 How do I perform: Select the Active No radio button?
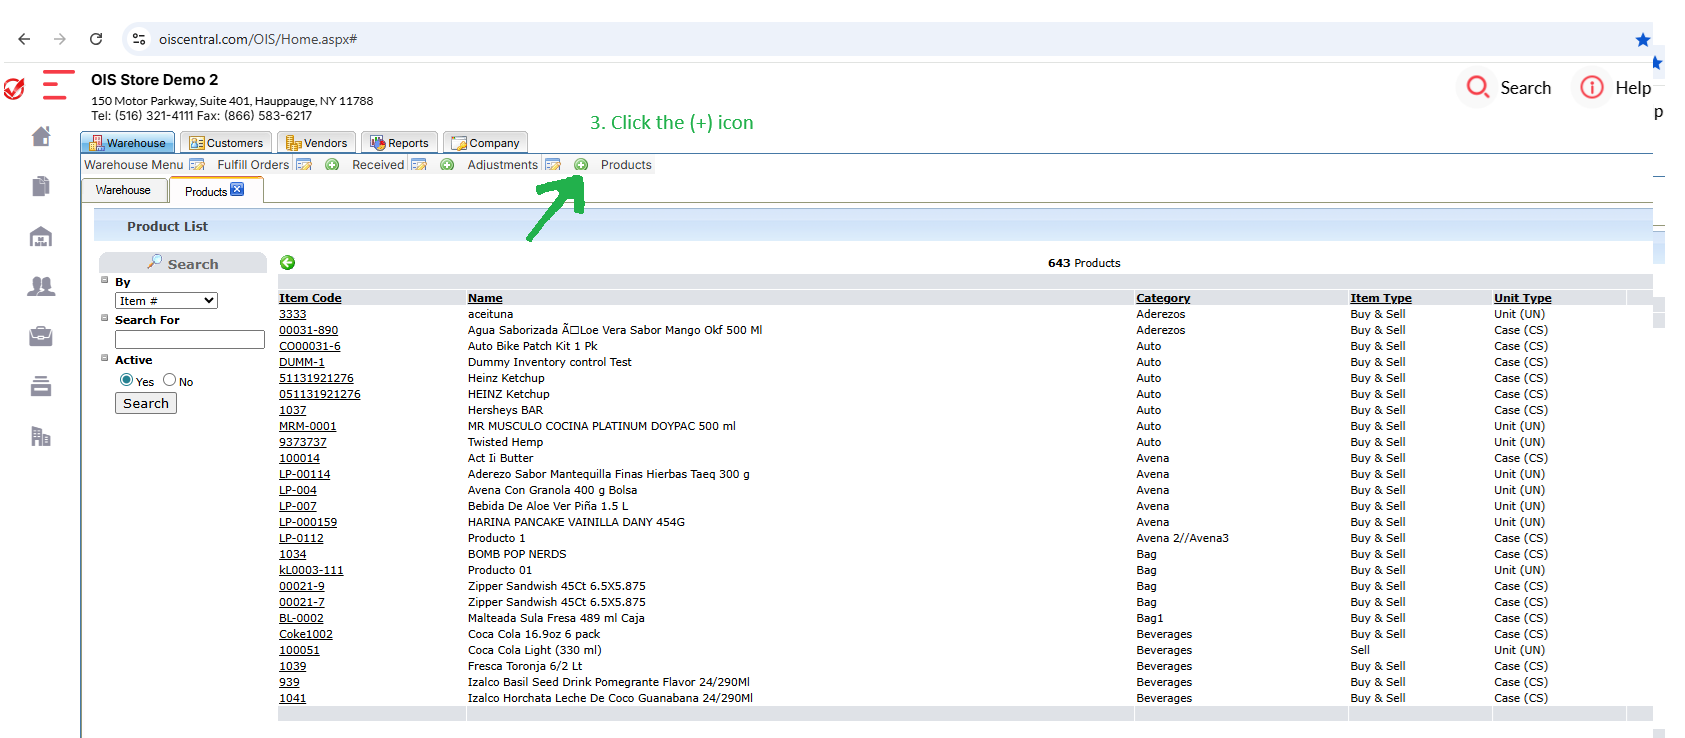tap(169, 380)
